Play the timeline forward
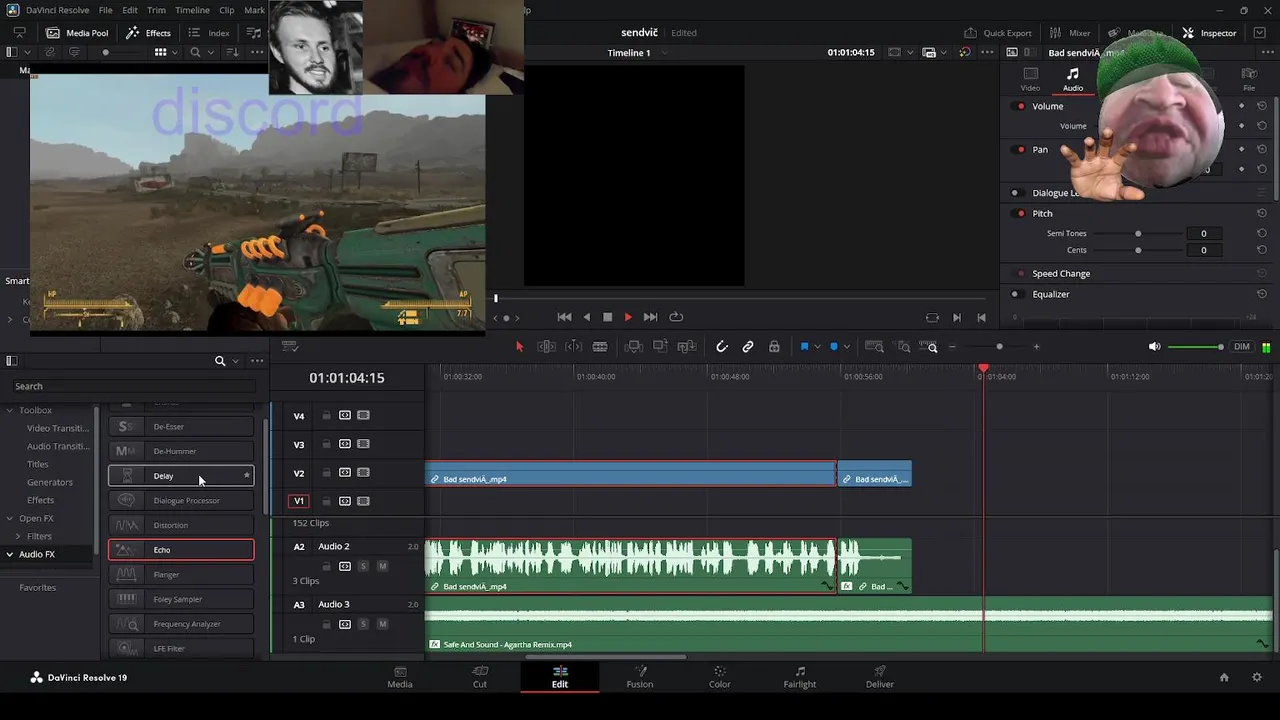The image size is (1280, 720). tap(628, 317)
